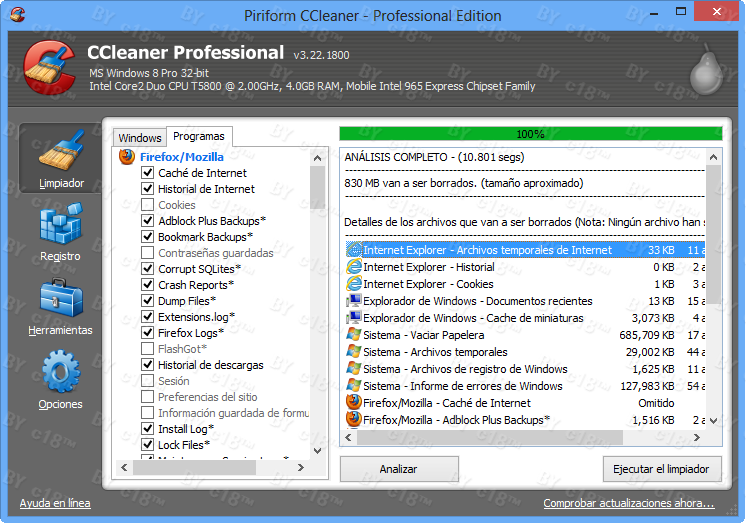
Task: Open the Registro (Registry) cubes icon
Action: point(61,223)
